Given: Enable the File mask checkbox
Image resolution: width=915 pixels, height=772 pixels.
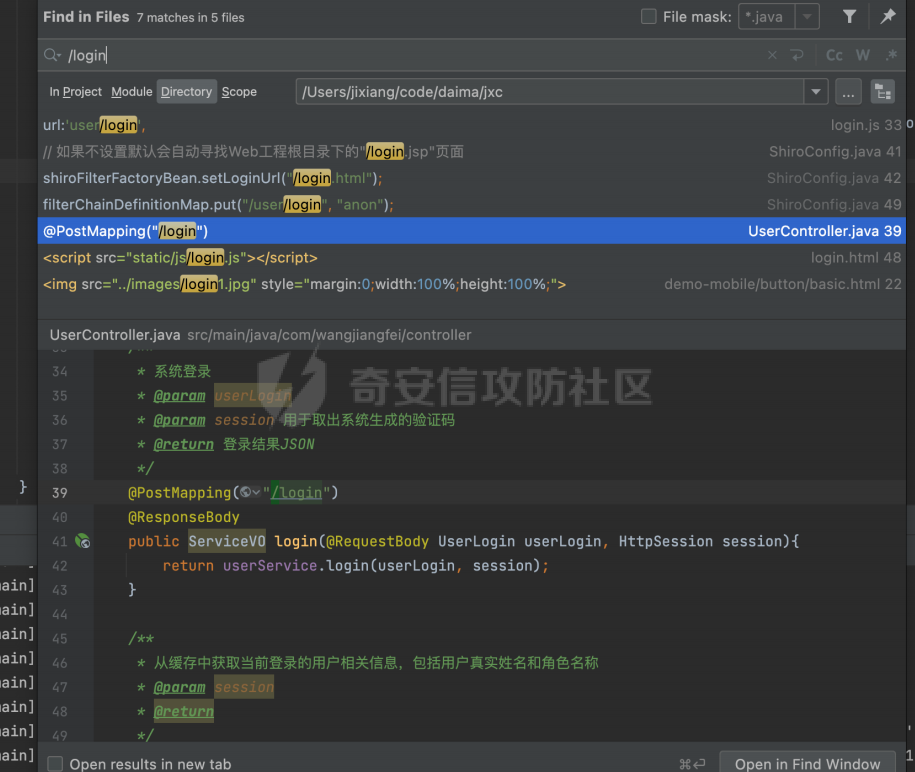Looking at the screenshot, I should coord(648,16).
